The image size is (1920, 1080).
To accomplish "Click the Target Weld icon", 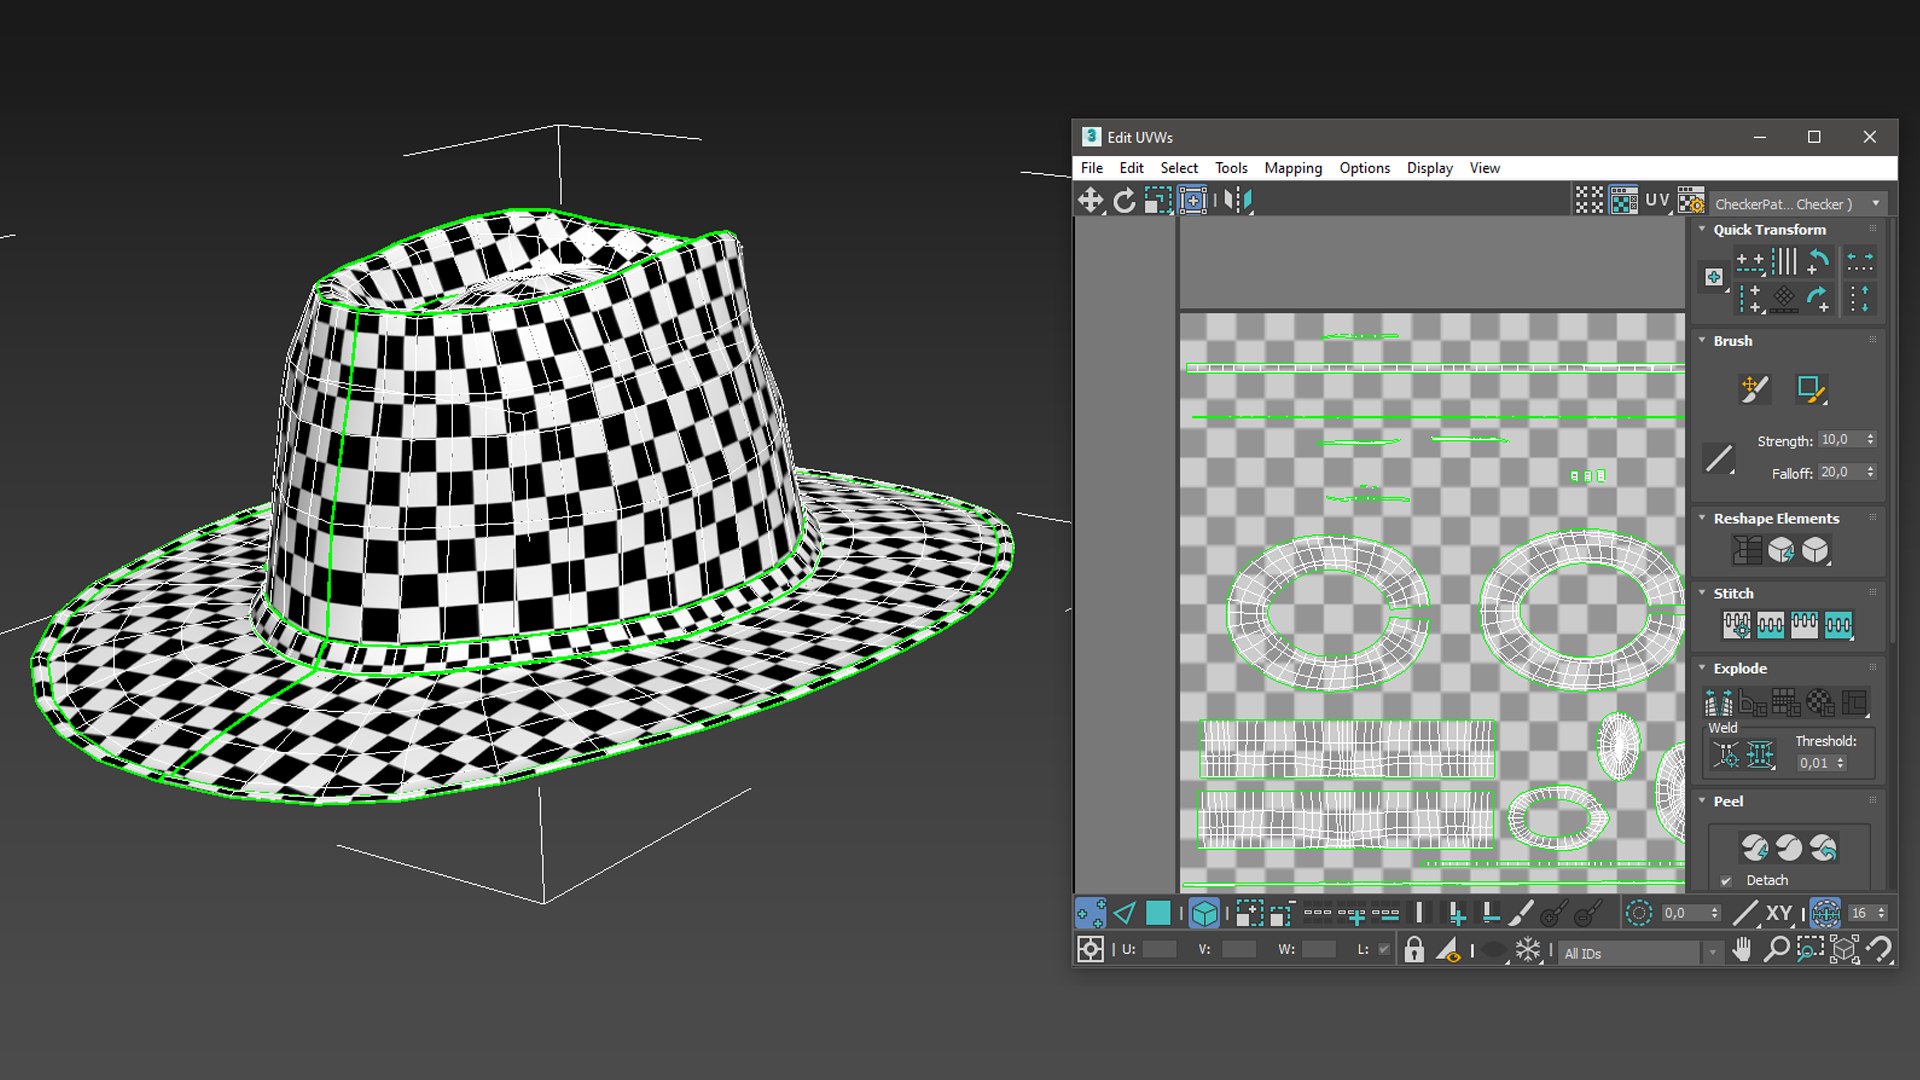I will pos(1726,755).
